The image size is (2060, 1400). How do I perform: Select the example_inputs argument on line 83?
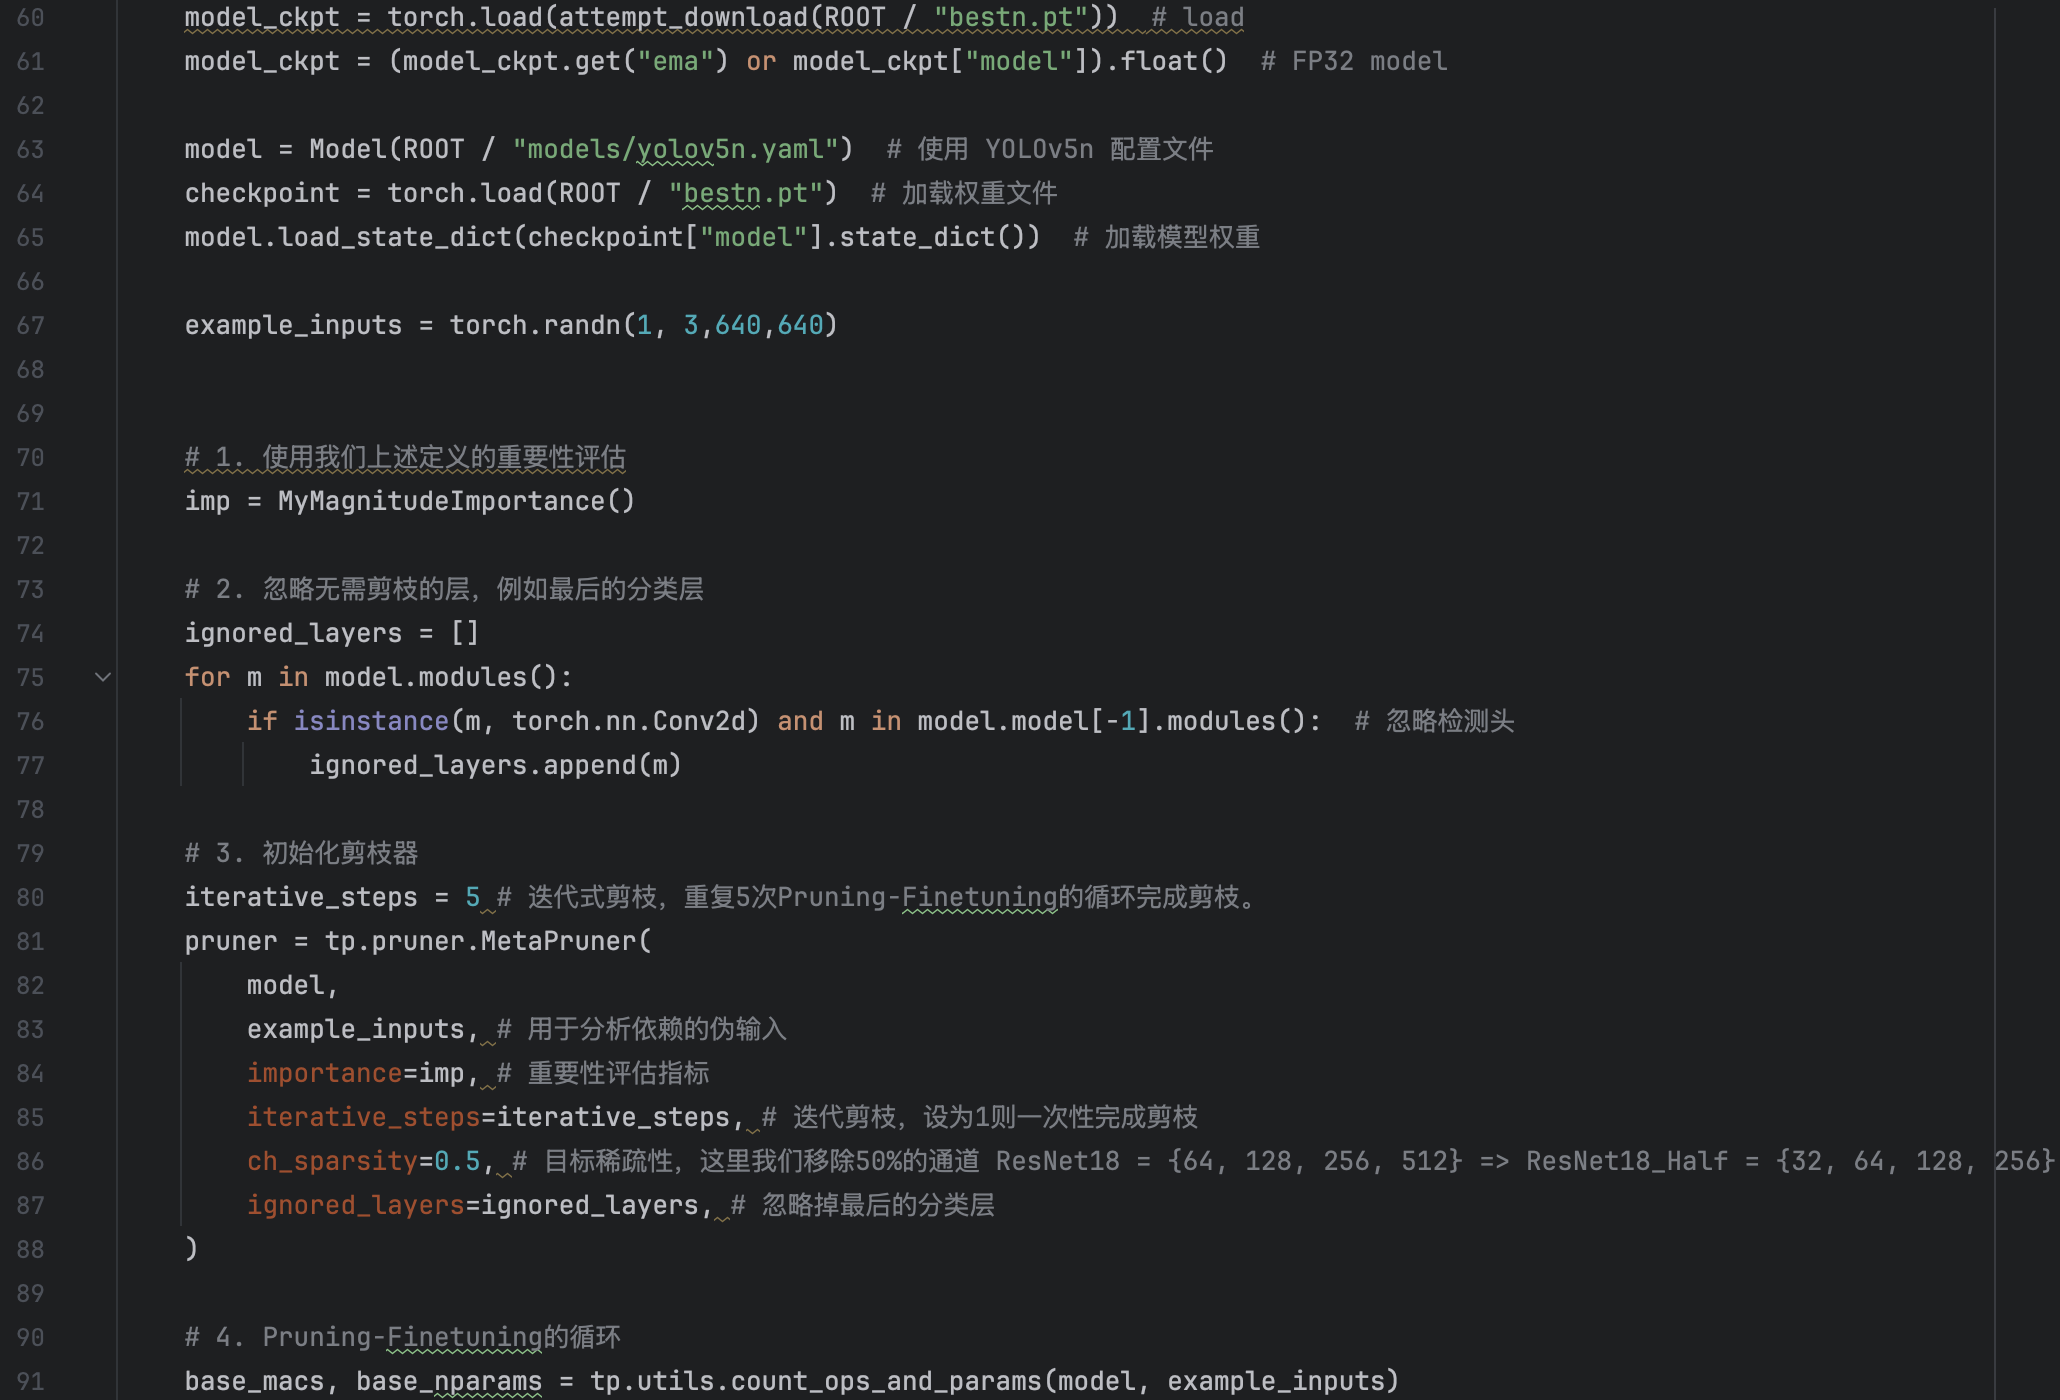(358, 1028)
